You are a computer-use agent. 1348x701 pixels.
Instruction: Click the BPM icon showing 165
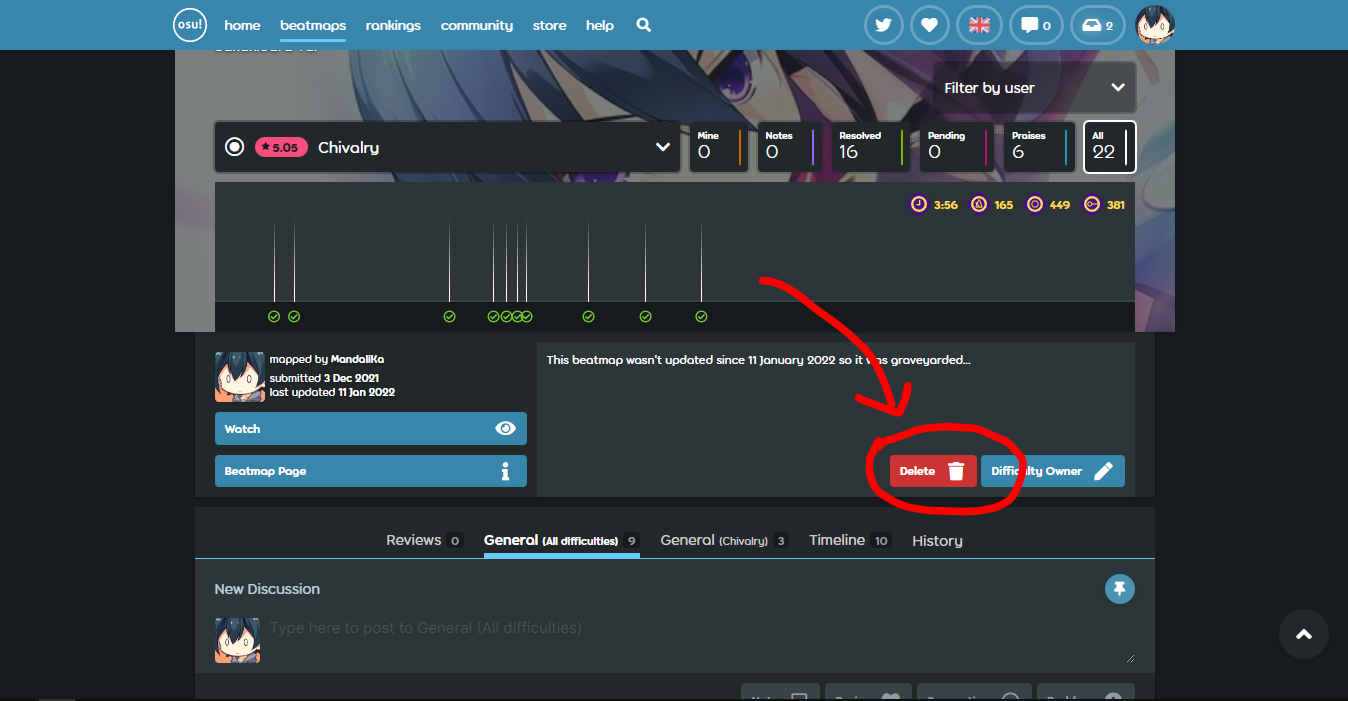point(979,204)
